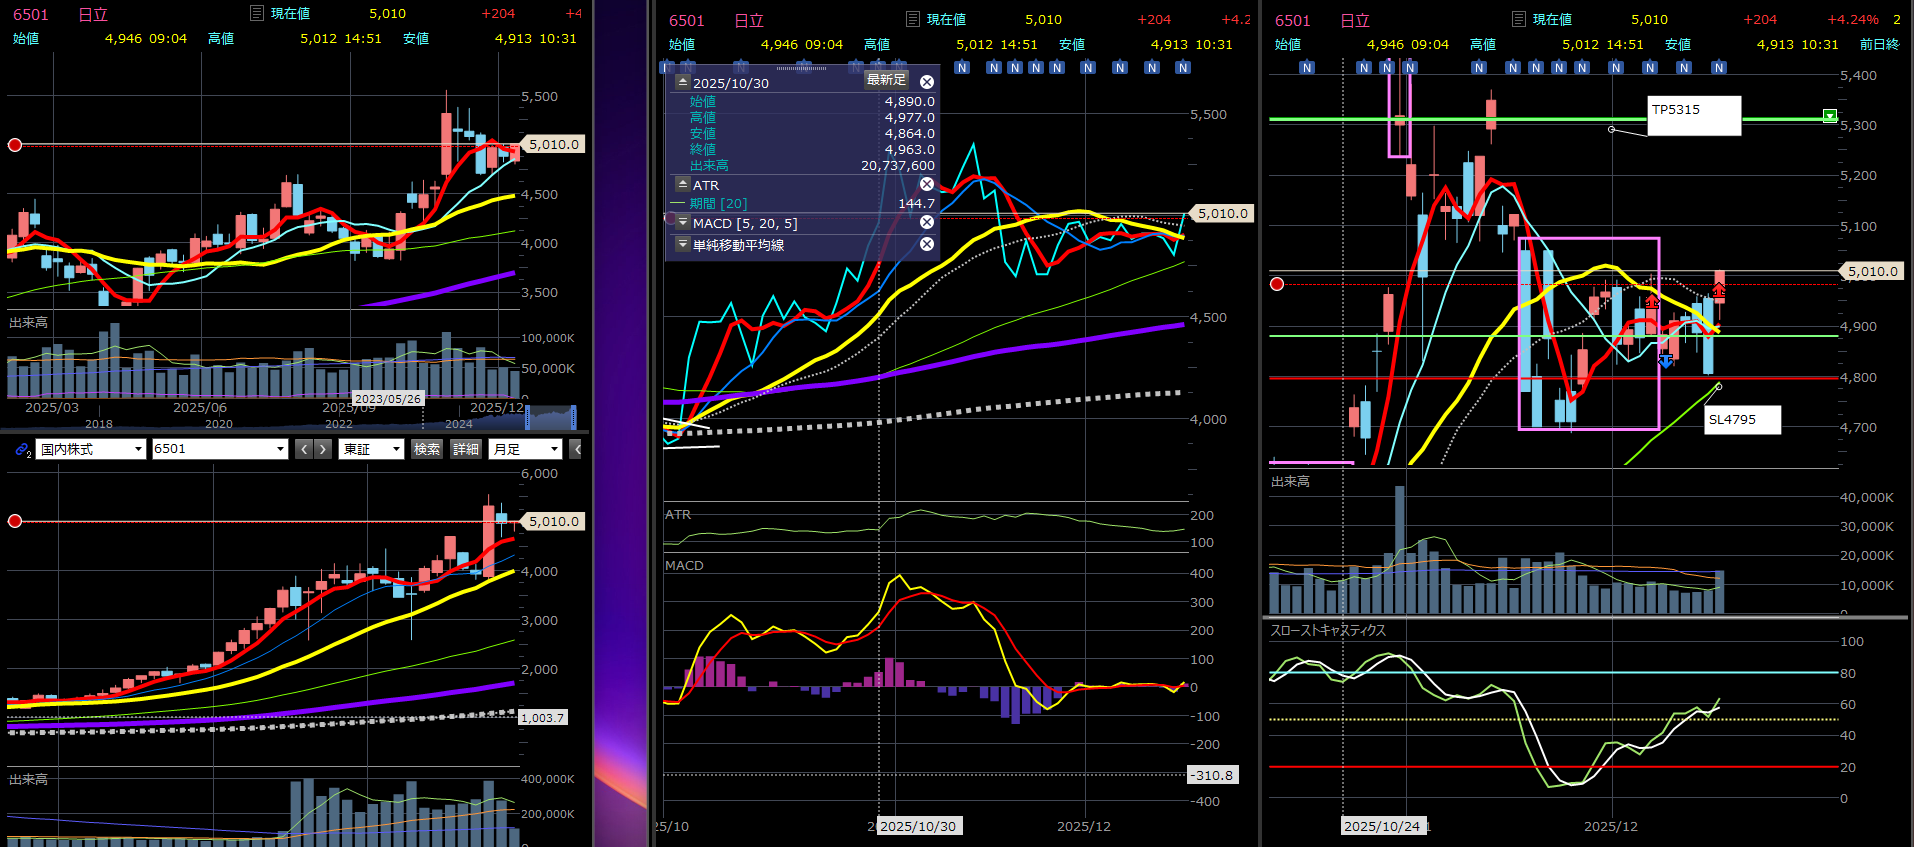
Task: Click the 最新足 latest bar button
Action: [886, 80]
